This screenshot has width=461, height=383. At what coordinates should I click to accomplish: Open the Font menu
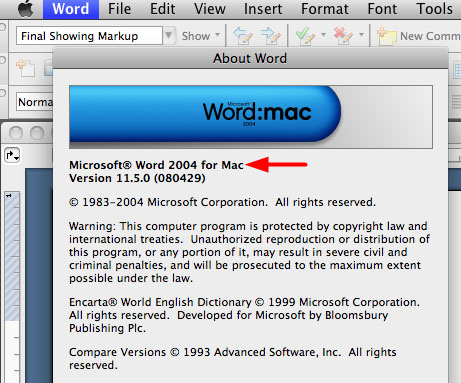point(382,9)
